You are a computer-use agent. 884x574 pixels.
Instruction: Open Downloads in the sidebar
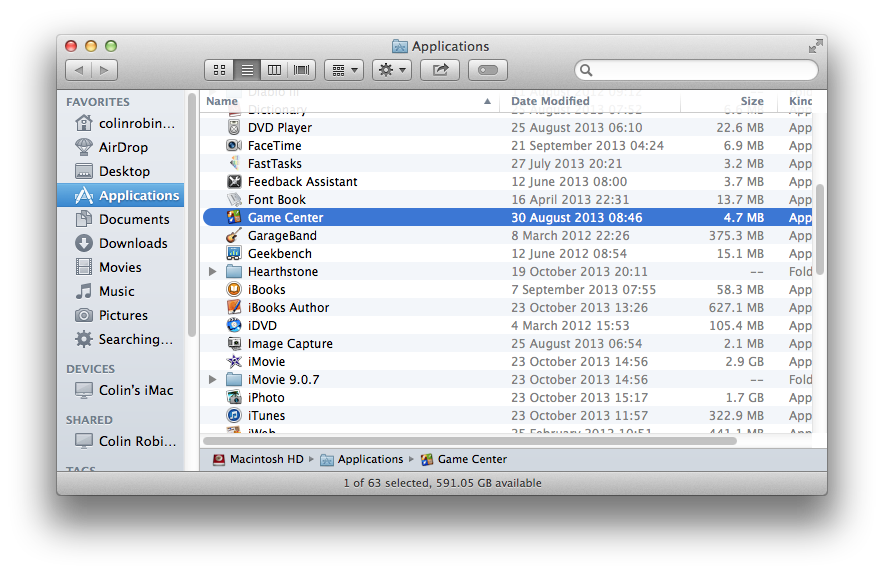coord(121,243)
